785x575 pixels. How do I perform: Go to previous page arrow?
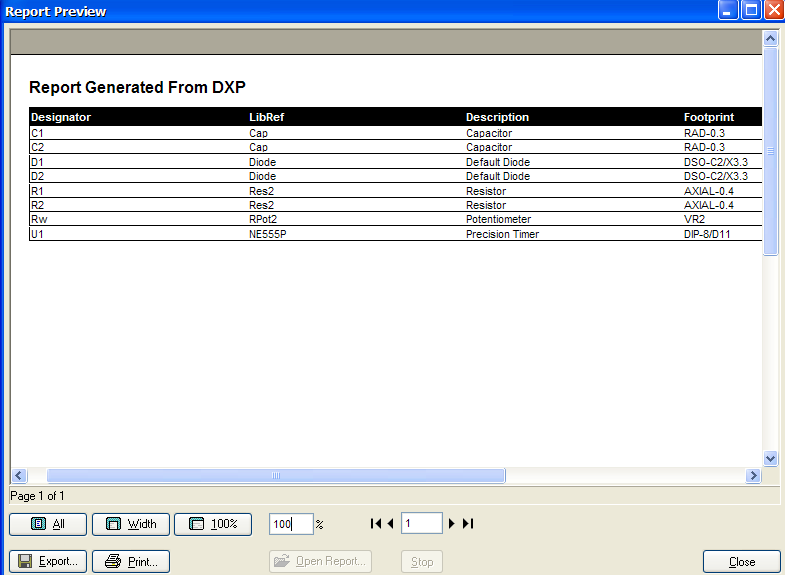(390, 523)
